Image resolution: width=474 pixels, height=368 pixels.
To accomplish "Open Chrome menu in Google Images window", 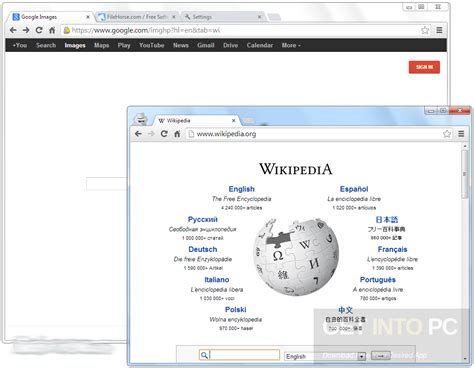I will tap(439, 30).
